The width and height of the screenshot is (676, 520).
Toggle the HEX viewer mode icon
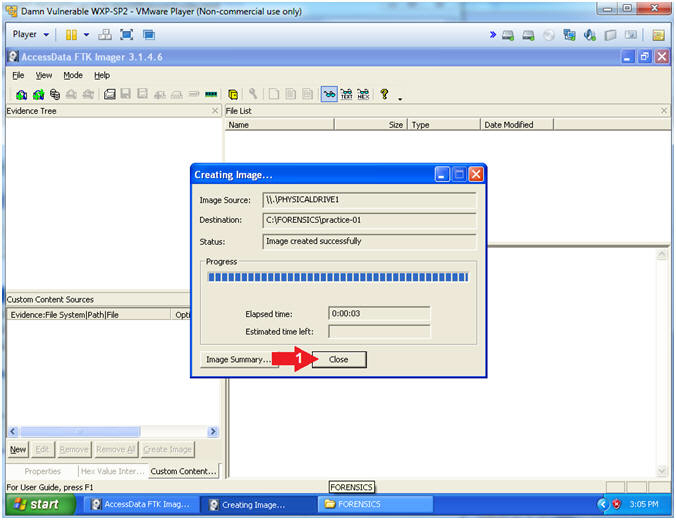(x=363, y=94)
